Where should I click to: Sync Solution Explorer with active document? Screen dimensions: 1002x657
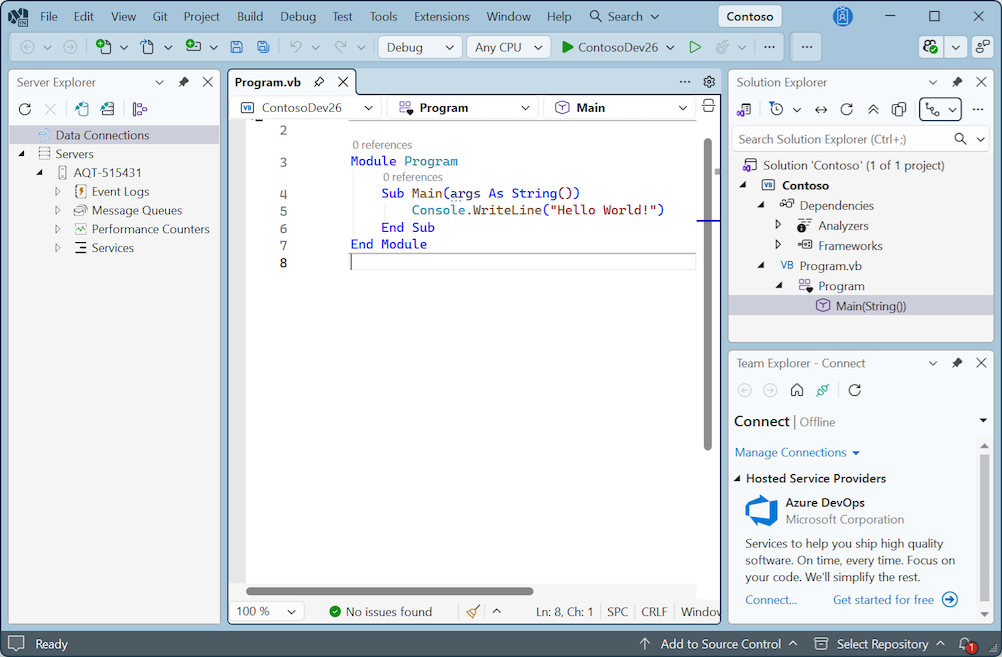click(820, 109)
